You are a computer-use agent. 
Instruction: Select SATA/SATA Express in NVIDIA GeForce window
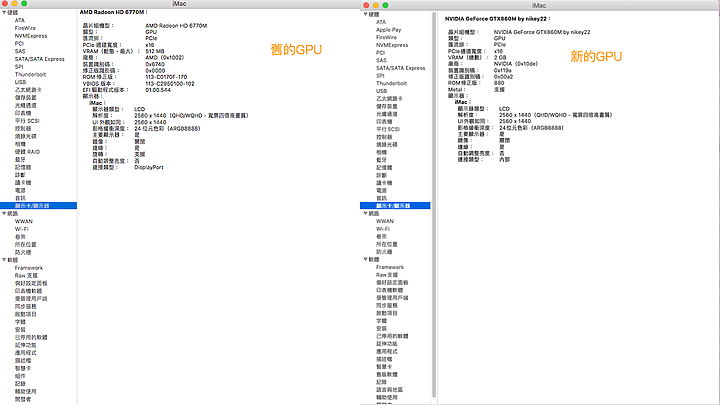(x=400, y=68)
